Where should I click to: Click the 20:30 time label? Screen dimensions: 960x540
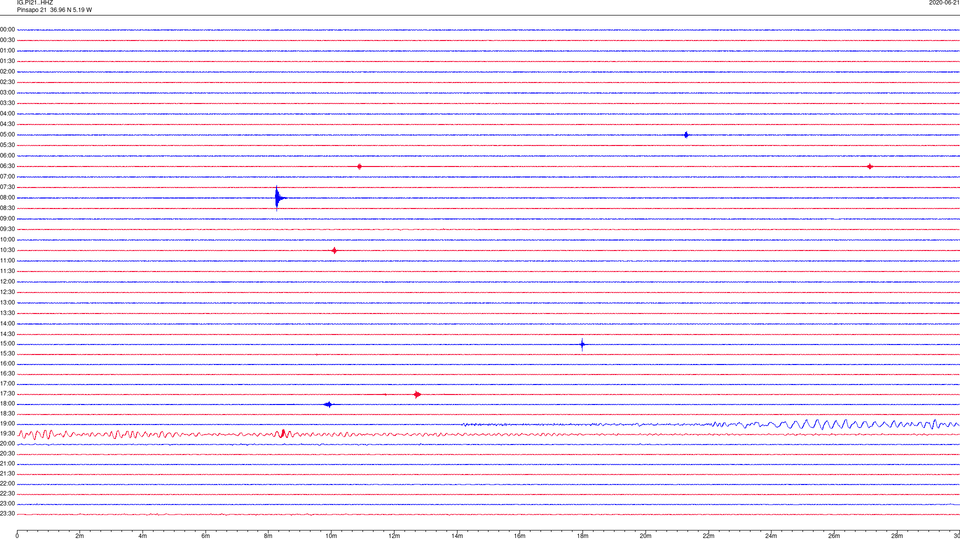click(7, 454)
